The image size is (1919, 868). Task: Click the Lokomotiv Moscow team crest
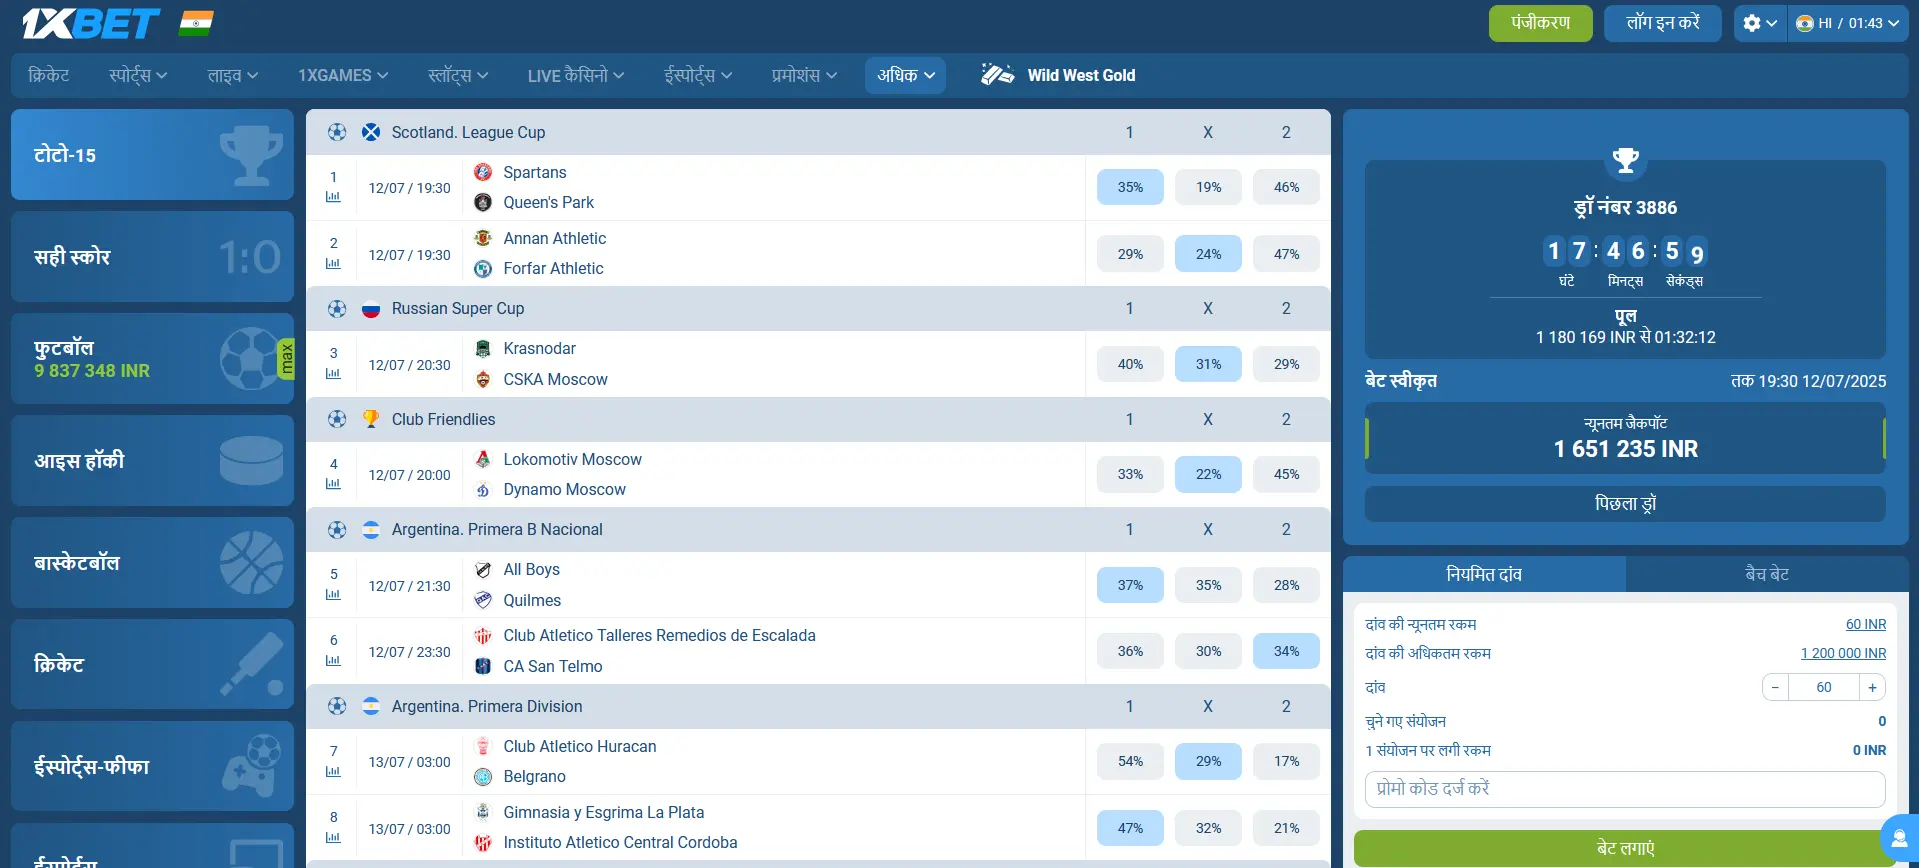(x=483, y=459)
